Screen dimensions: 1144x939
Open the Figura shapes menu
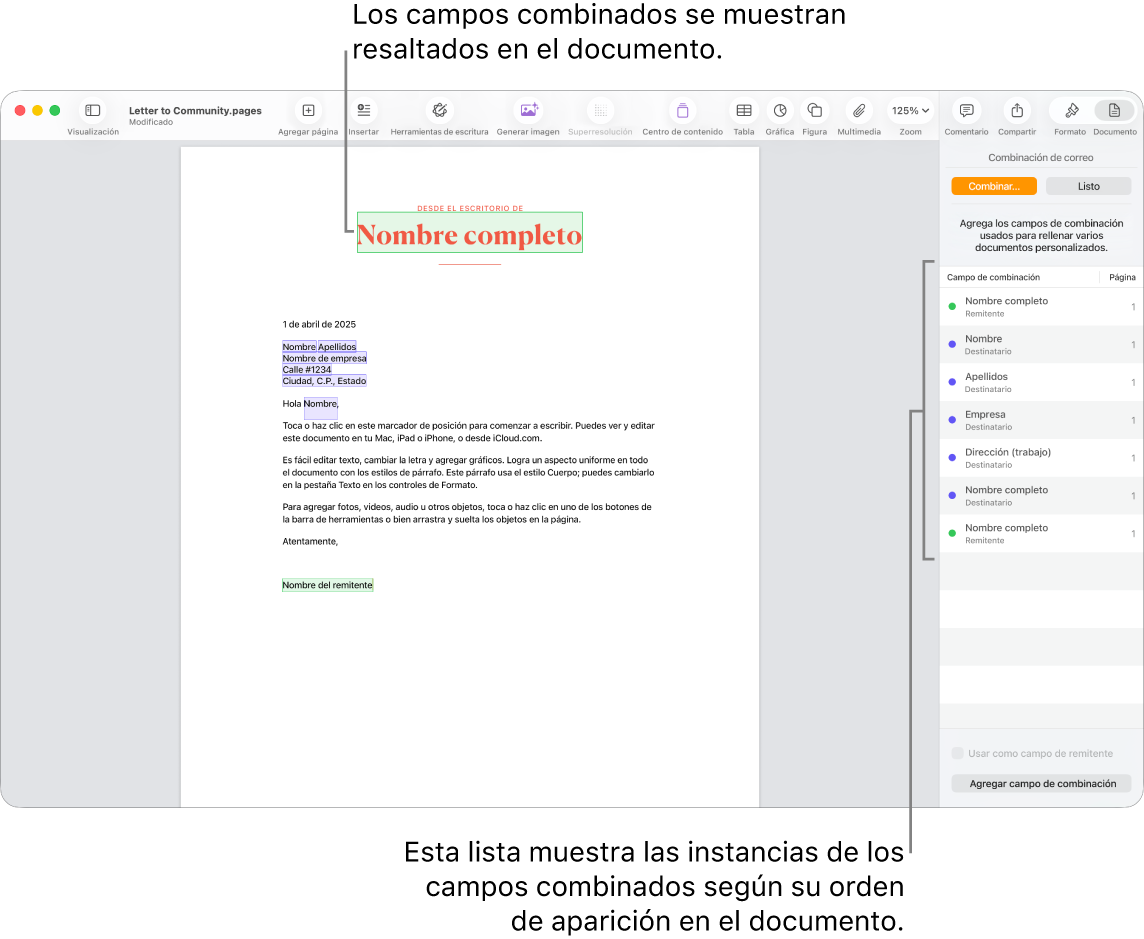click(x=814, y=111)
